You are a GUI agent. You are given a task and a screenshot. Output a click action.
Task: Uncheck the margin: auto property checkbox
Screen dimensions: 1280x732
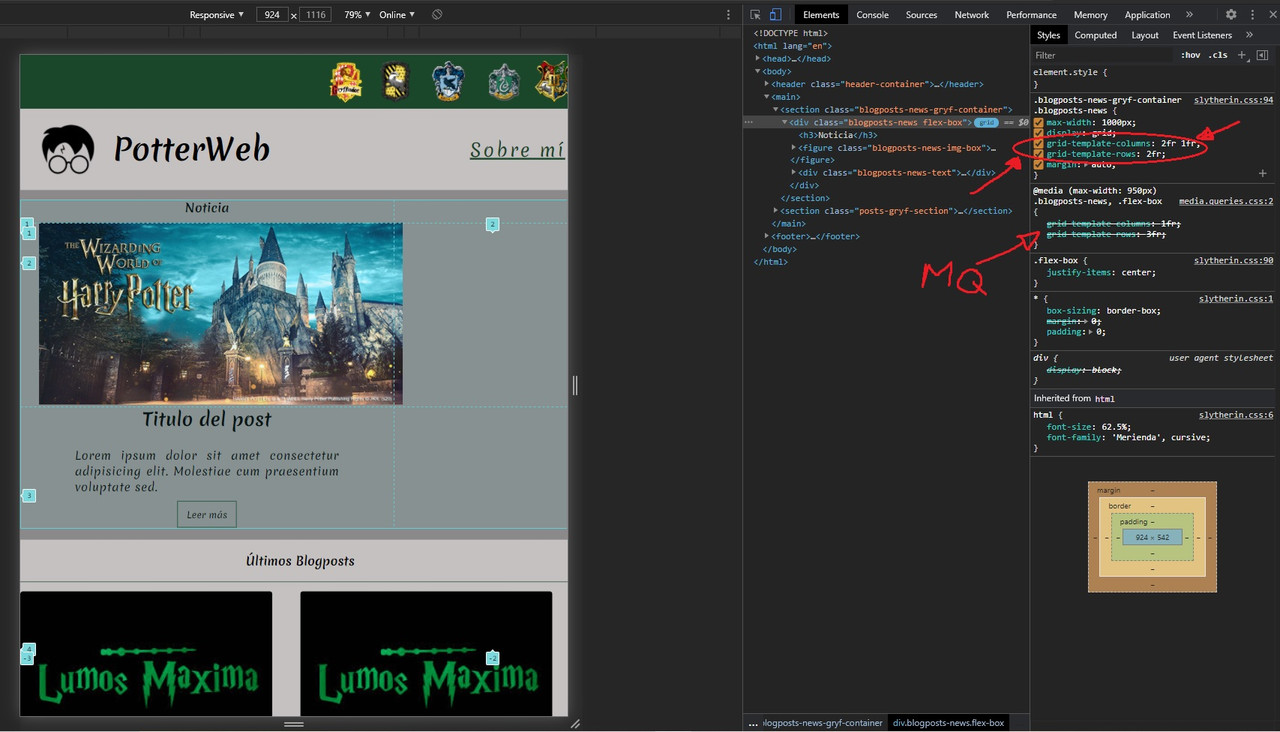tap(1039, 164)
